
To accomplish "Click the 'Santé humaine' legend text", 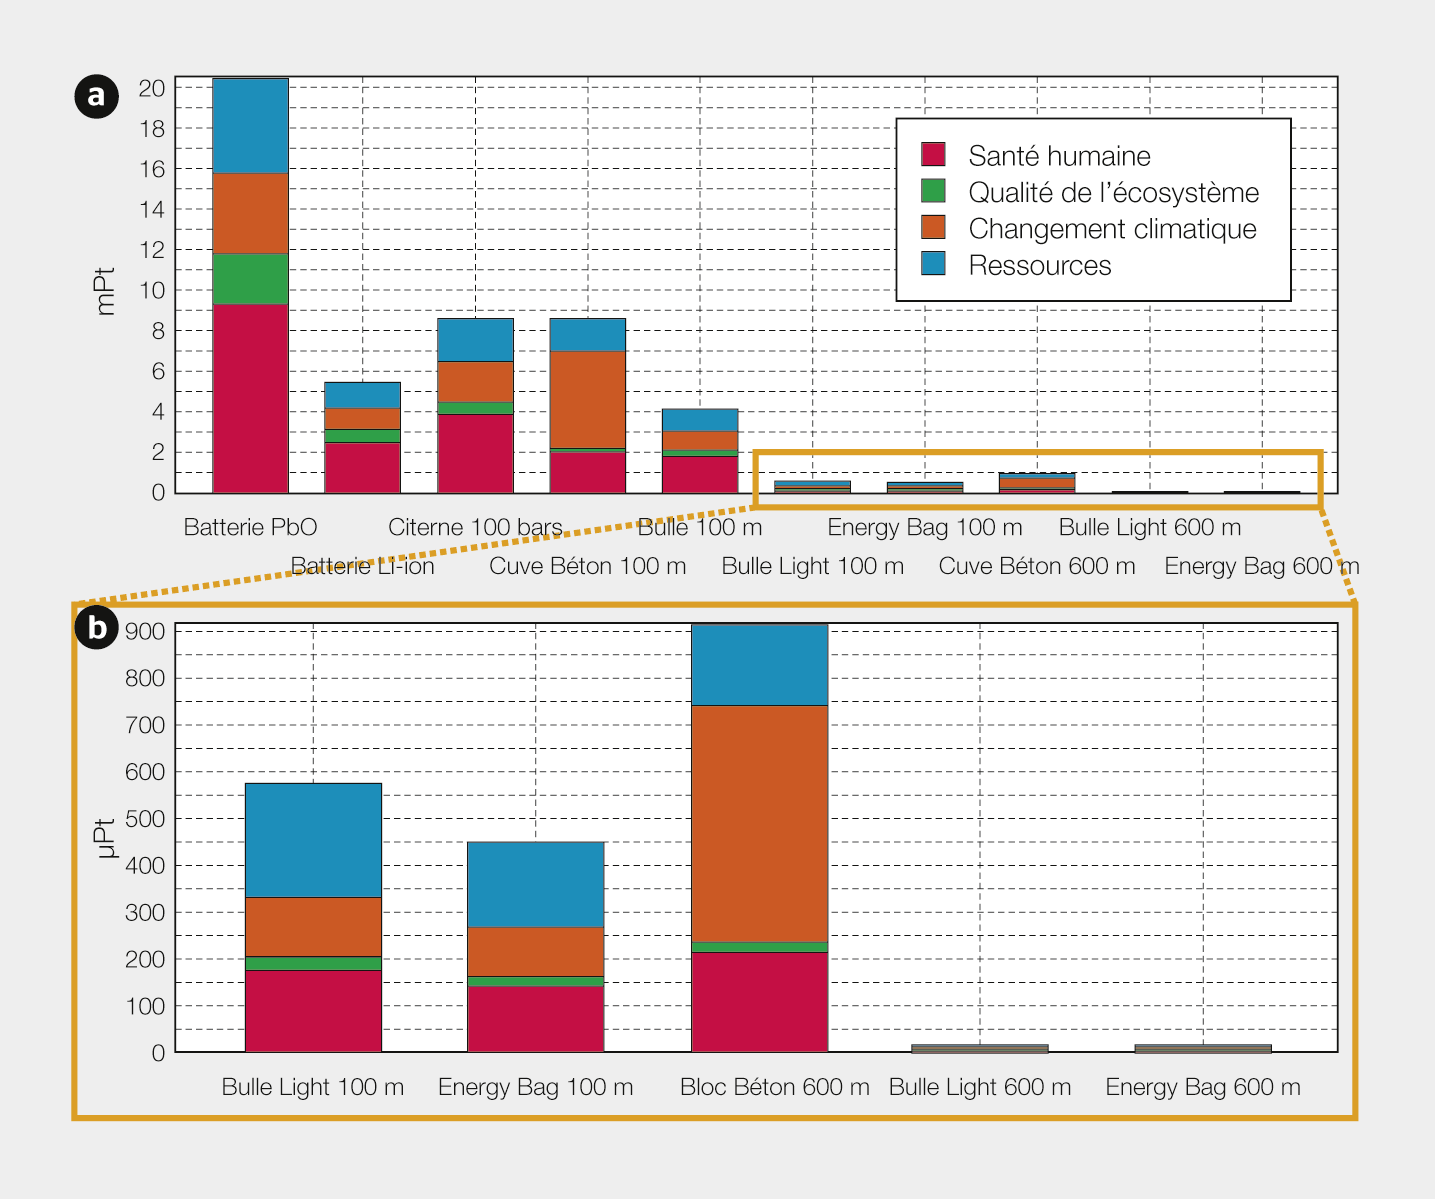I will coord(1059,156).
